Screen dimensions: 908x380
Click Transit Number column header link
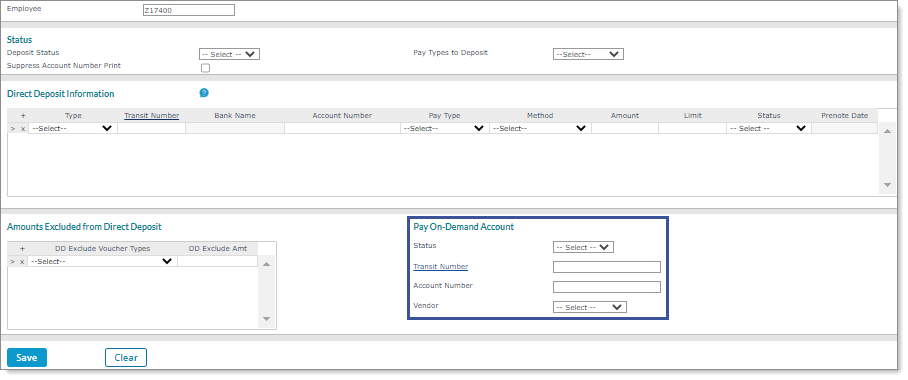152,115
